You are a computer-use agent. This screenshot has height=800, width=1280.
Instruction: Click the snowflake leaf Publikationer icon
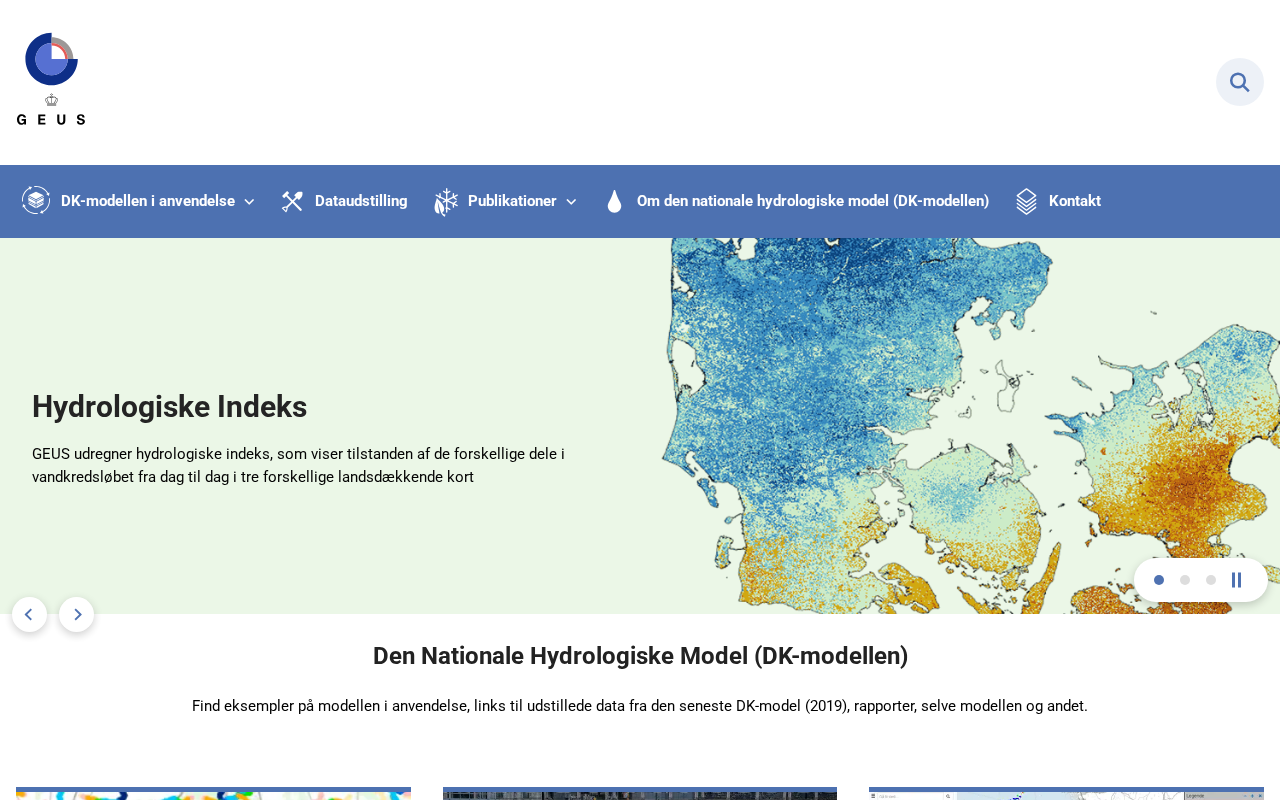pos(446,202)
